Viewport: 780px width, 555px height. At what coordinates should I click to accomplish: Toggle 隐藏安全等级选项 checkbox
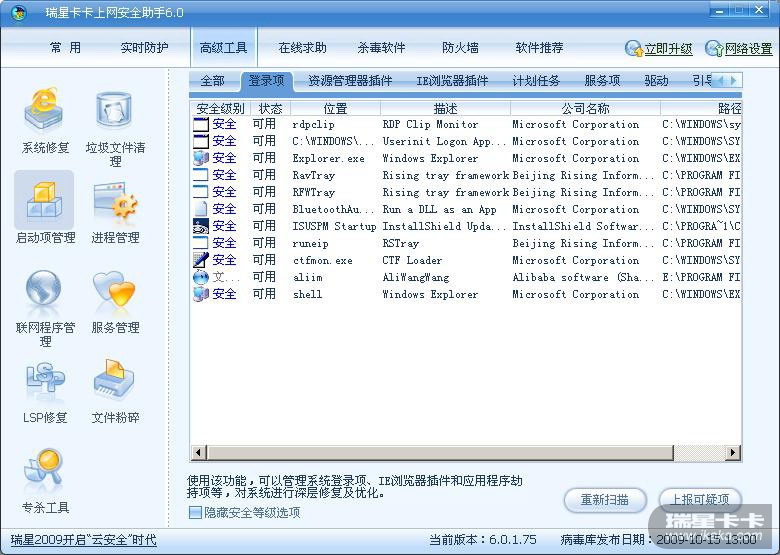tap(195, 512)
